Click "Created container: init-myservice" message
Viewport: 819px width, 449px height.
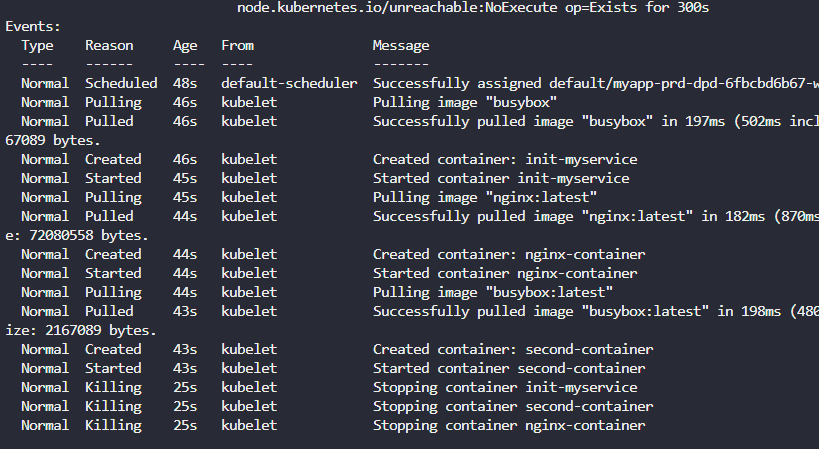click(x=505, y=159)
